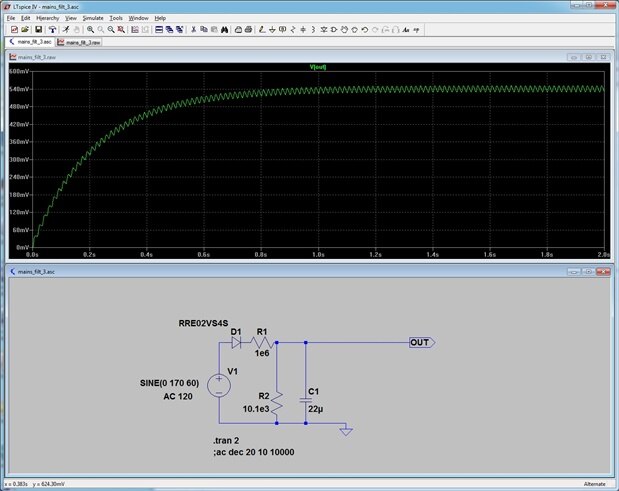Select the Label Net tool
This screenshot has width=619, height=491.
(283, 30)
